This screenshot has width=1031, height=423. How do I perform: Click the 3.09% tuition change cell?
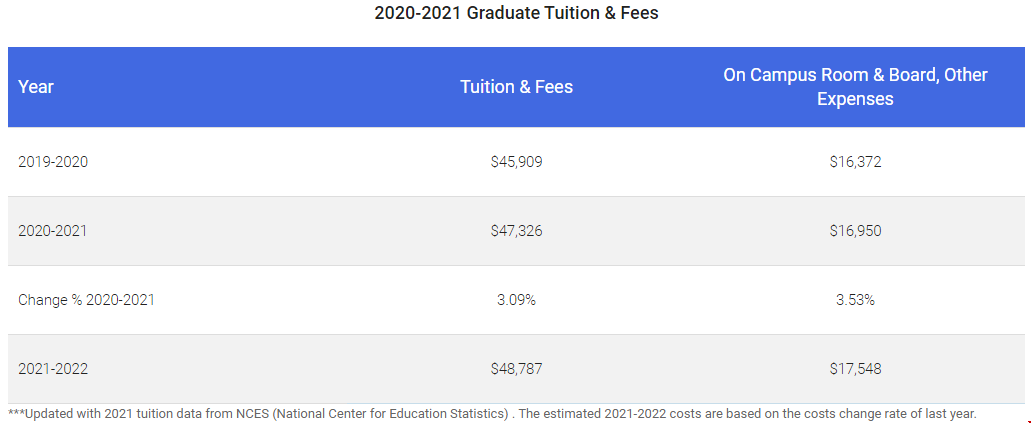coord(516,301)
